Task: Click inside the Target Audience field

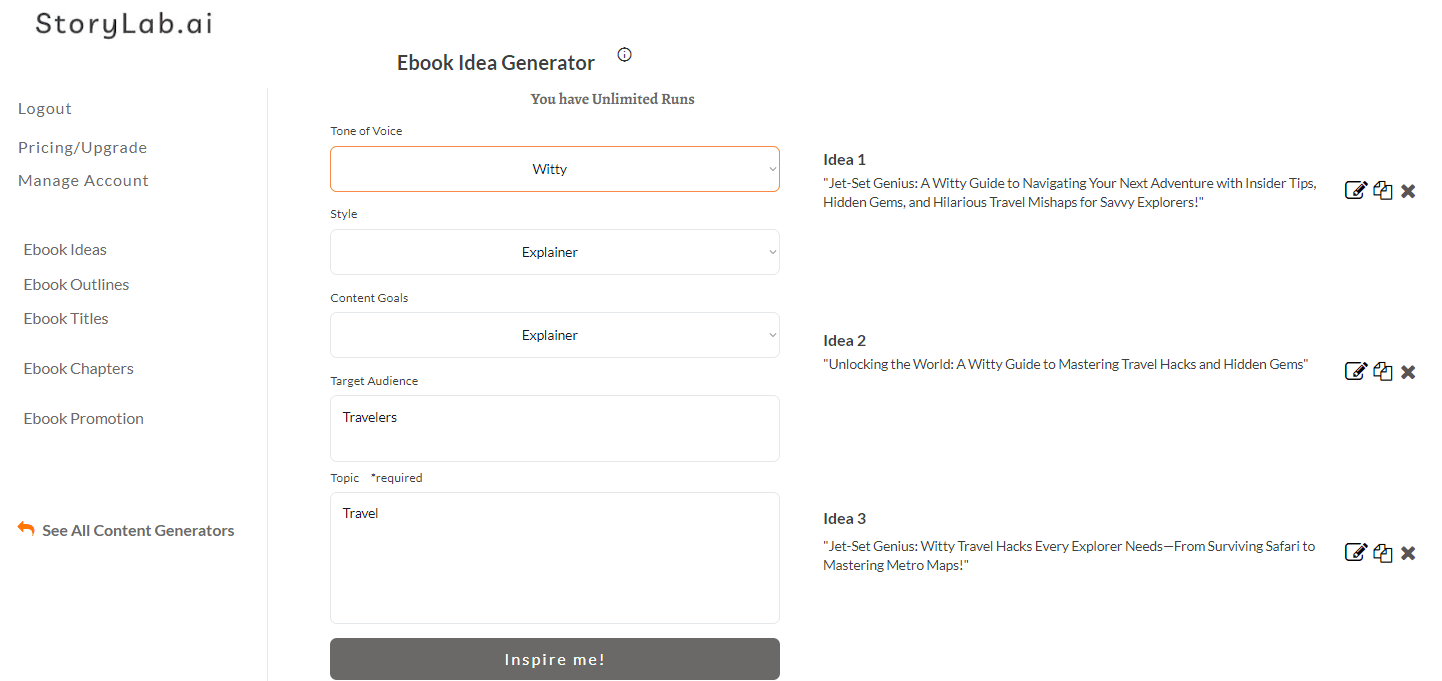Action: pos(555,428)
